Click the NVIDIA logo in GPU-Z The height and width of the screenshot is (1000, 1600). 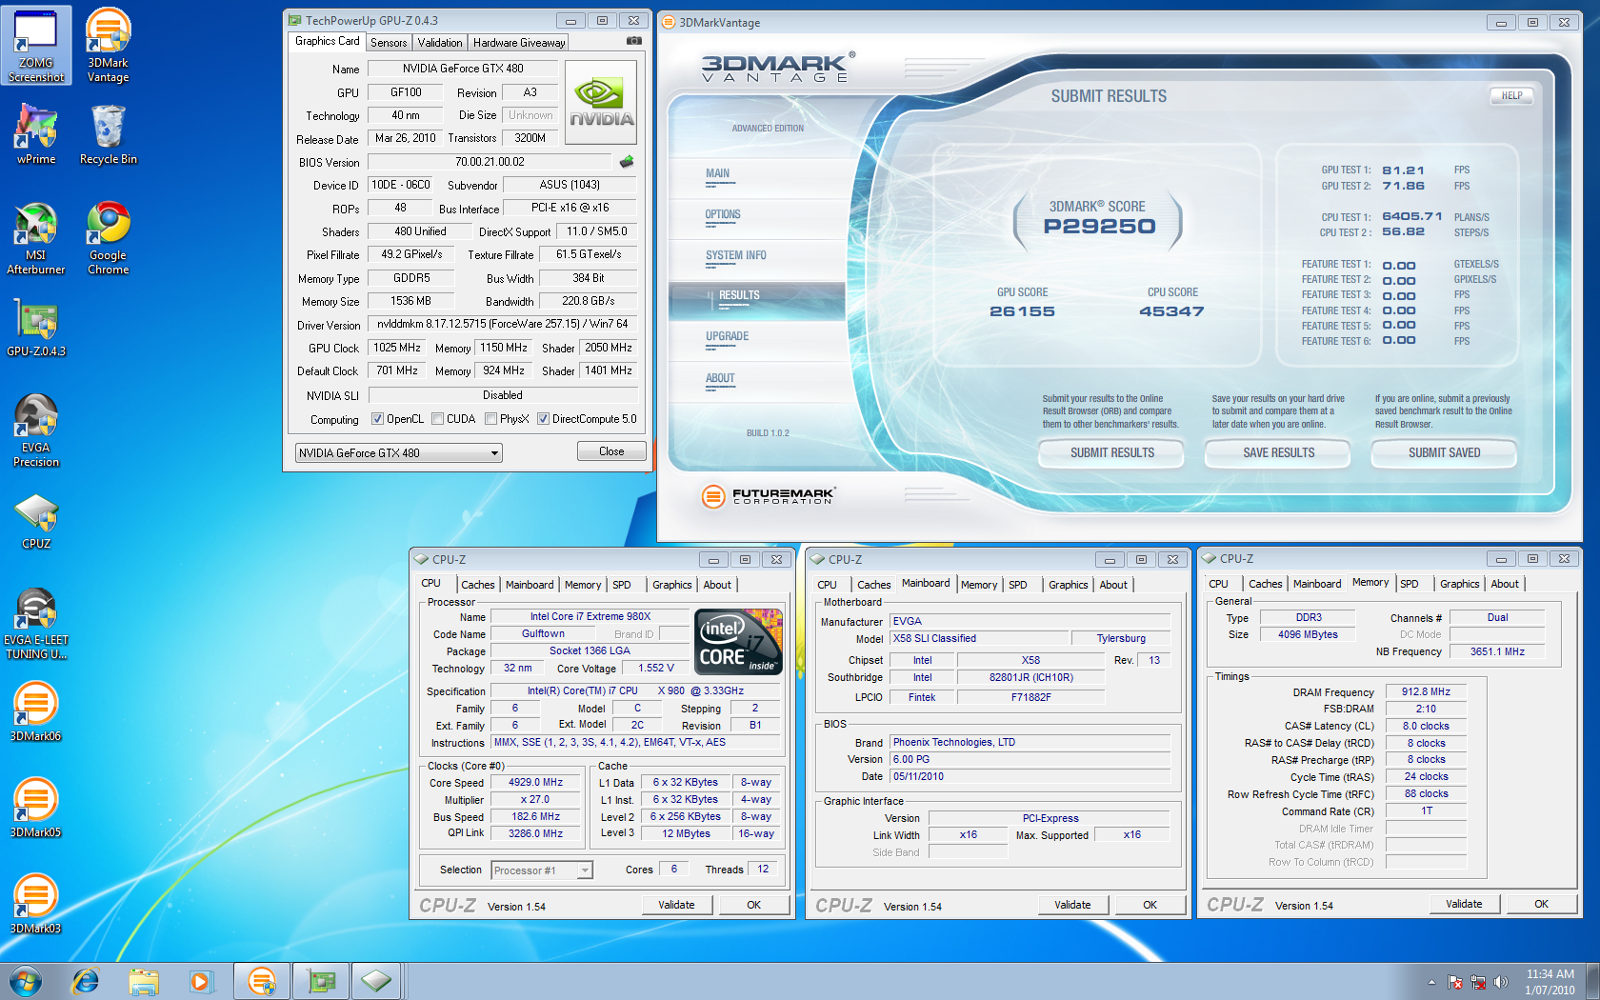pyautogui.click(x=601, y=103)
